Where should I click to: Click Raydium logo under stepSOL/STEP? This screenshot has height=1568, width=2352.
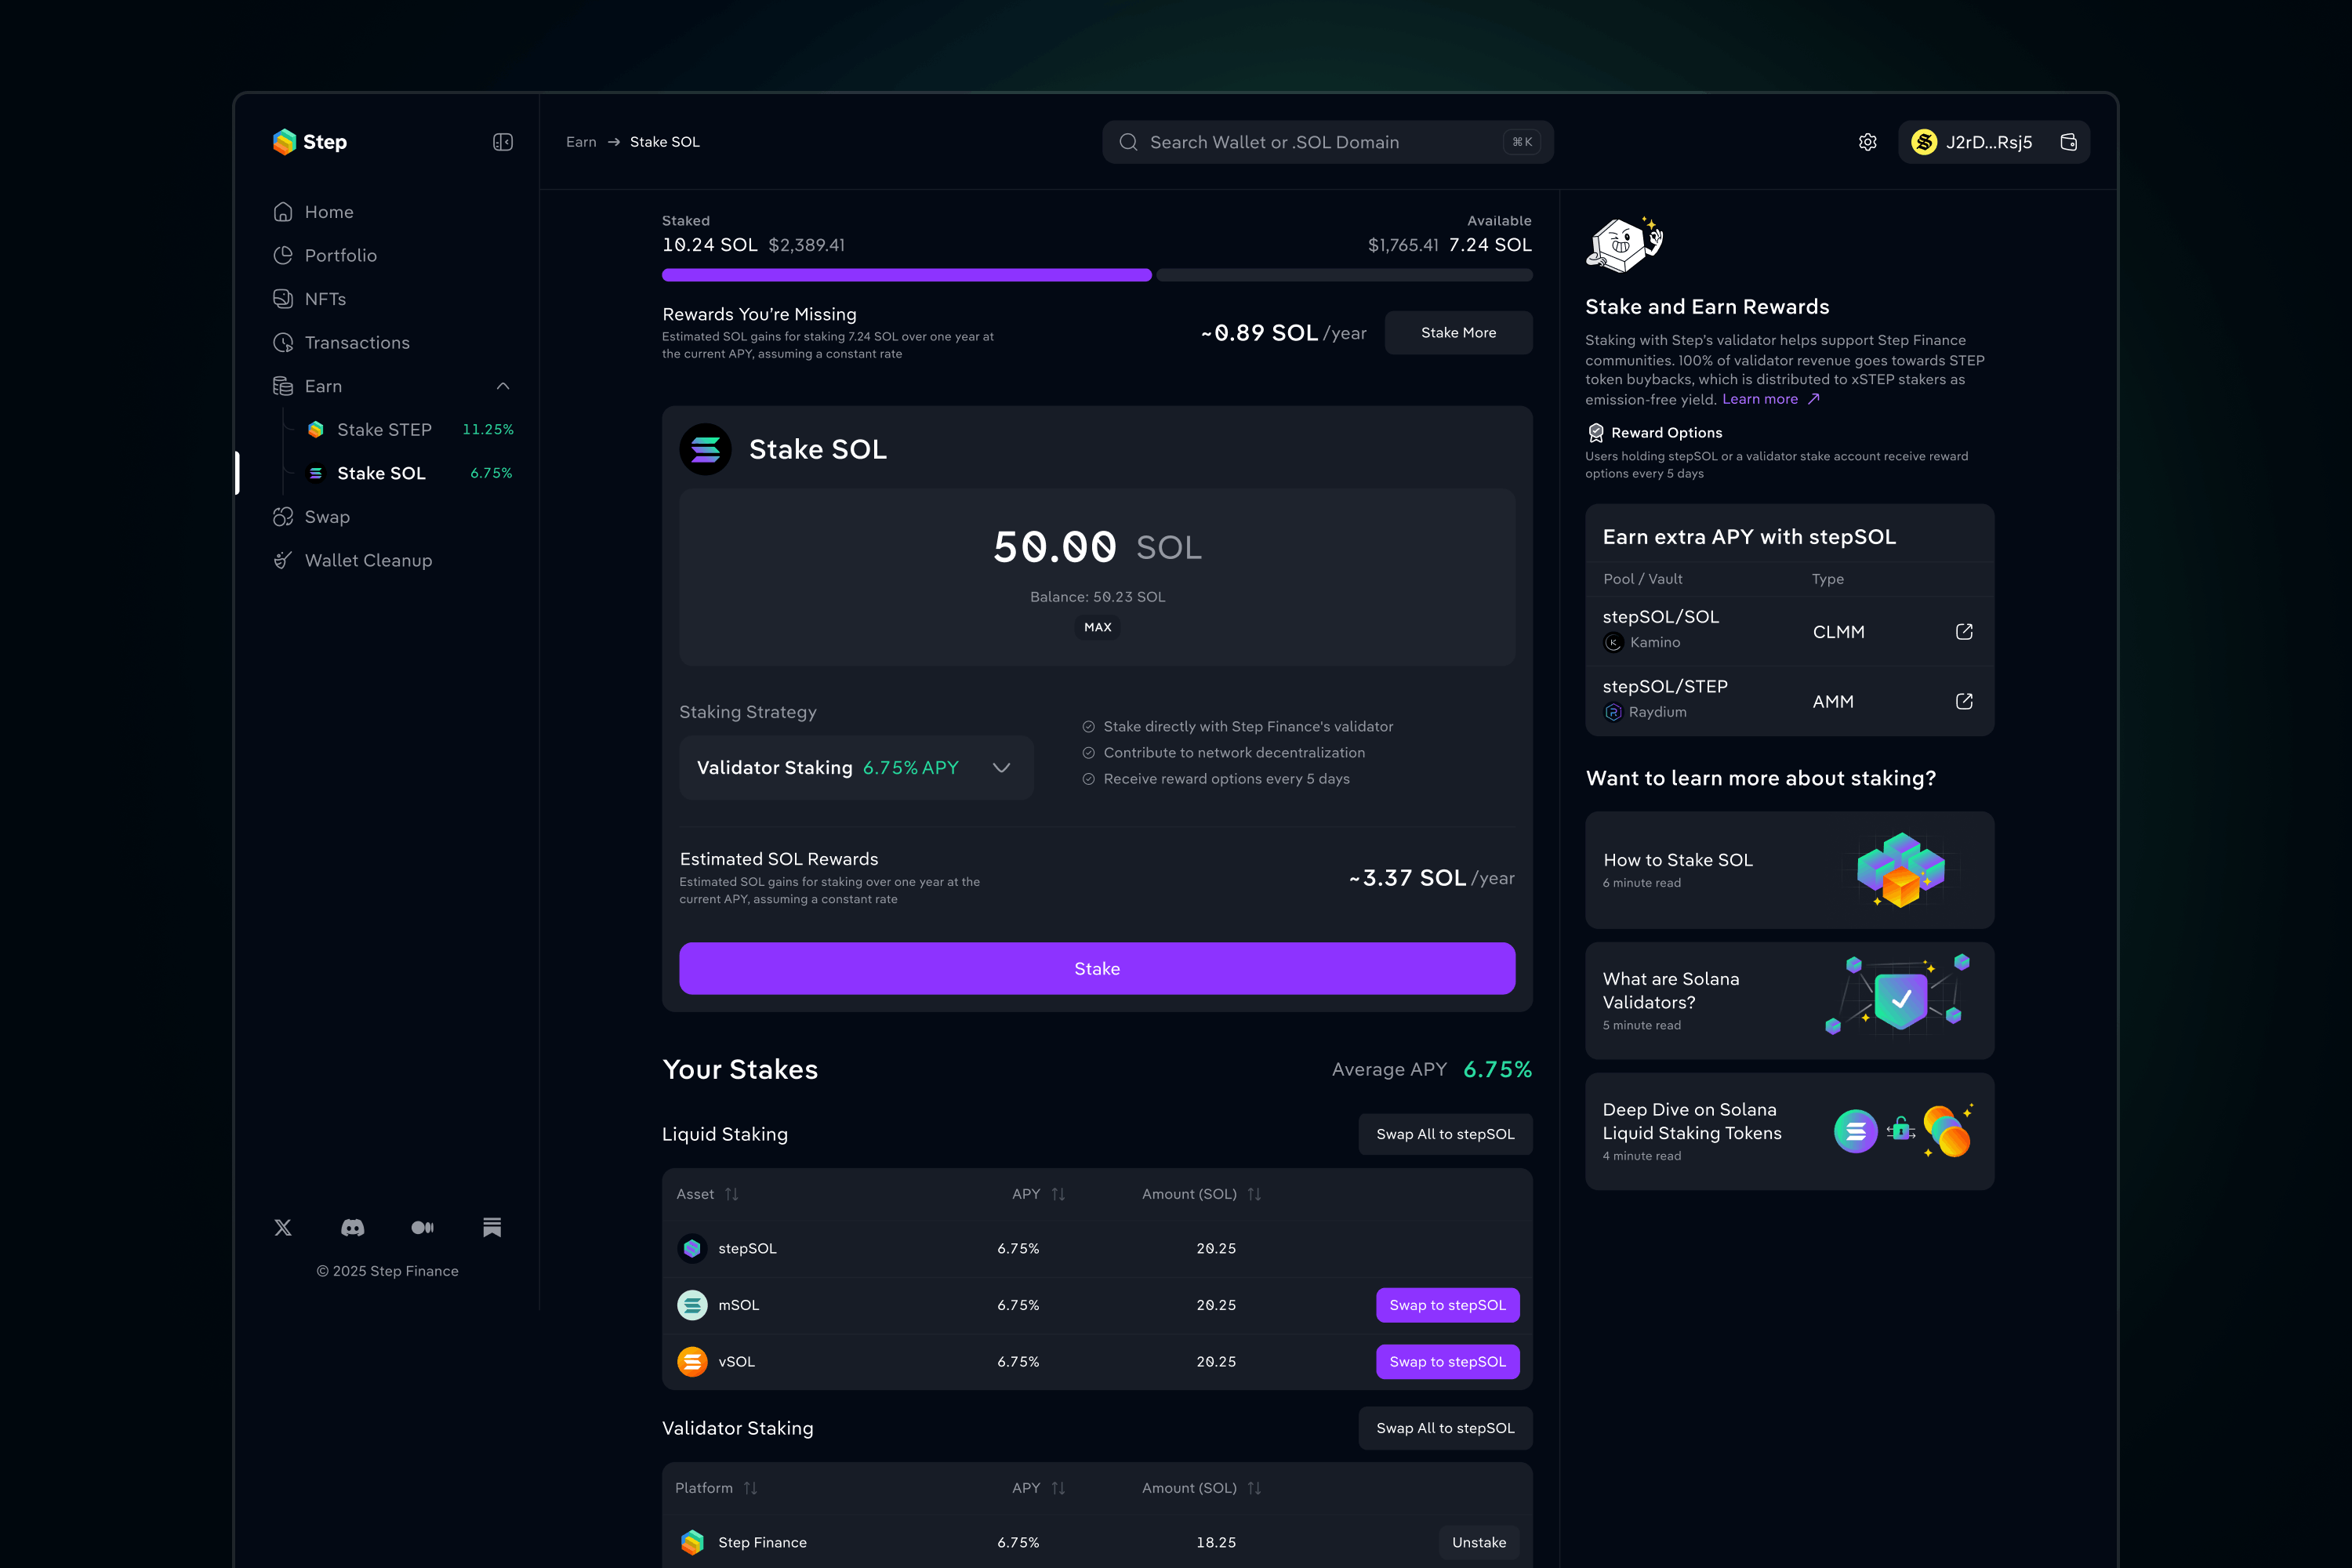click(x=1613, y=712)
